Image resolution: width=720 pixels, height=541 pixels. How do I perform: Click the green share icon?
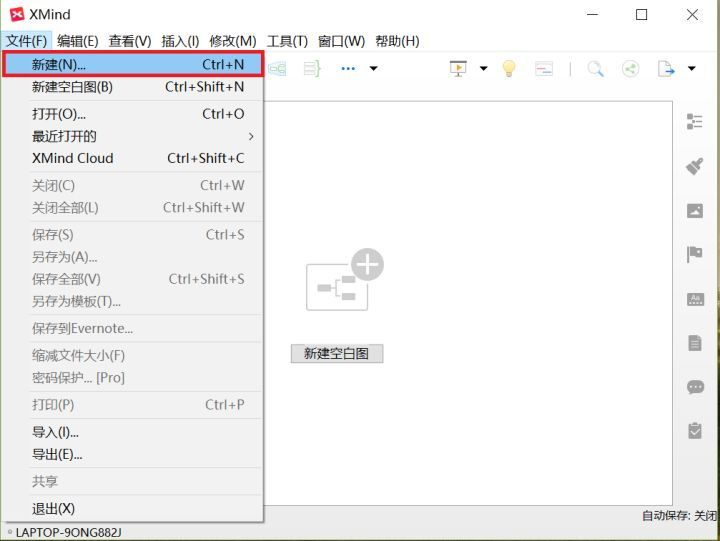[630, 69]
